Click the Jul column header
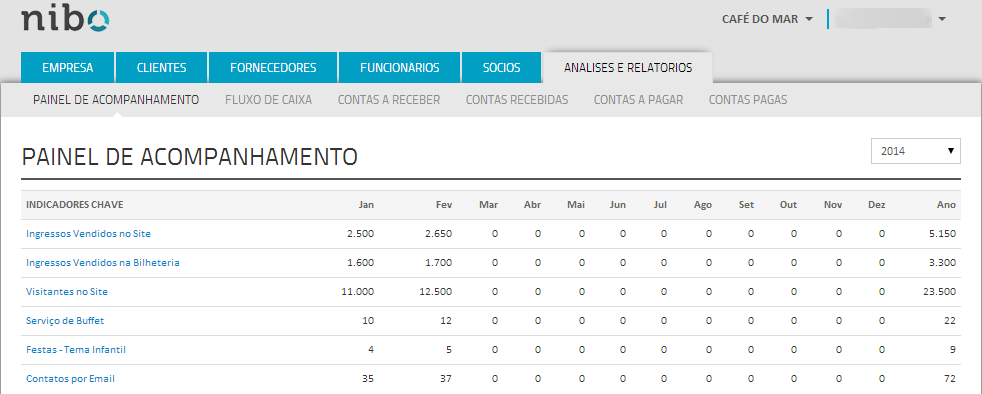Viewport: 982px width, 394px height. [x=660, y=205]
